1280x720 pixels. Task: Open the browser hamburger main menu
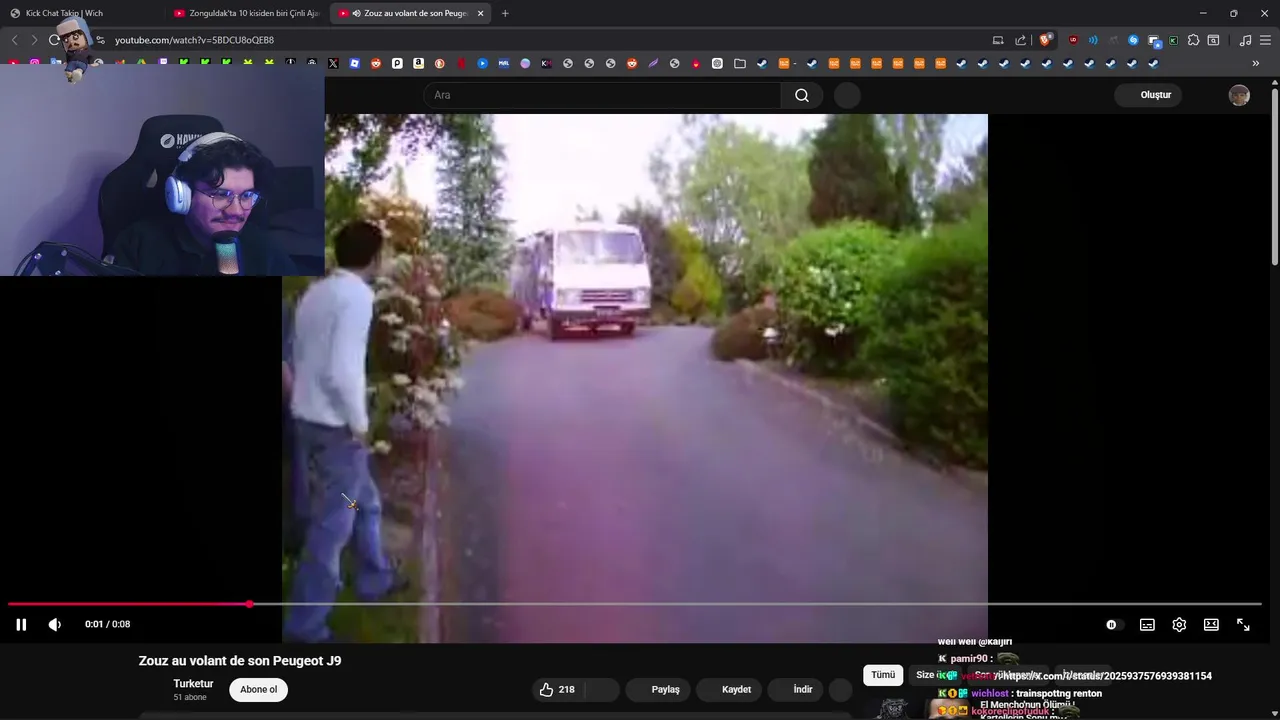[1265, 40]
